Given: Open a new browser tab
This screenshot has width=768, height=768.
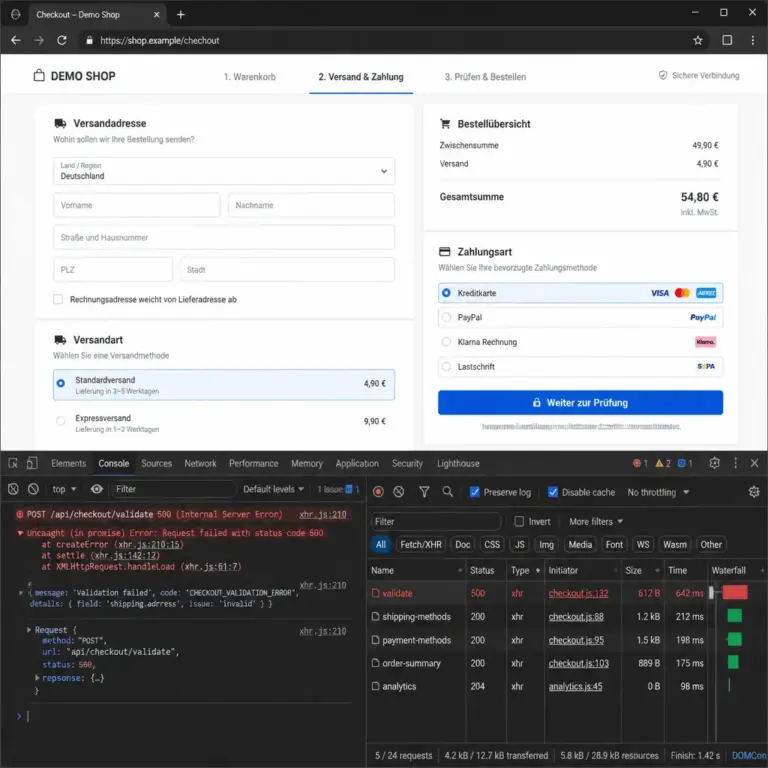Looking at the screenshot, I should (181, 15).
